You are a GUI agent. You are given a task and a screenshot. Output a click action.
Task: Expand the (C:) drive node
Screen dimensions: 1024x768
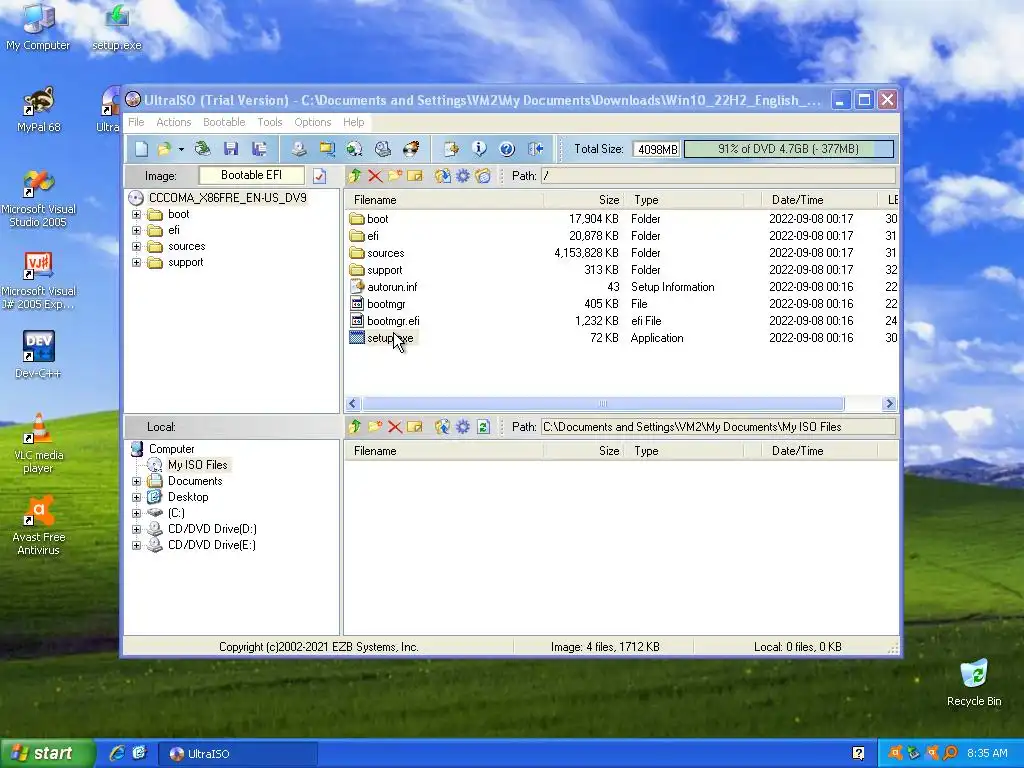136,513
